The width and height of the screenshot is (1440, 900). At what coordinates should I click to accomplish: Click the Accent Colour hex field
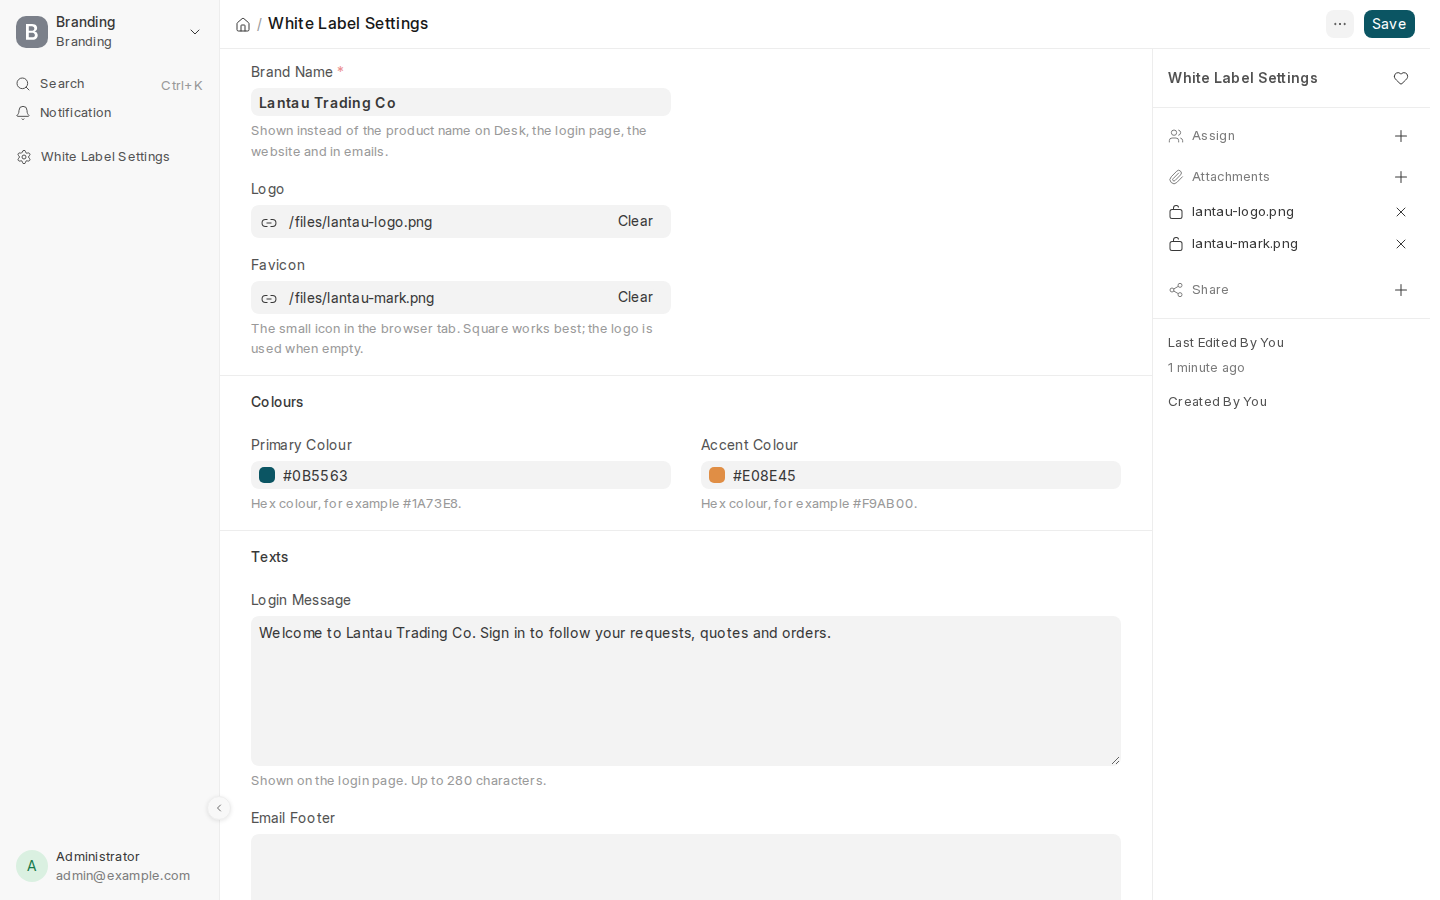[911, 475]
